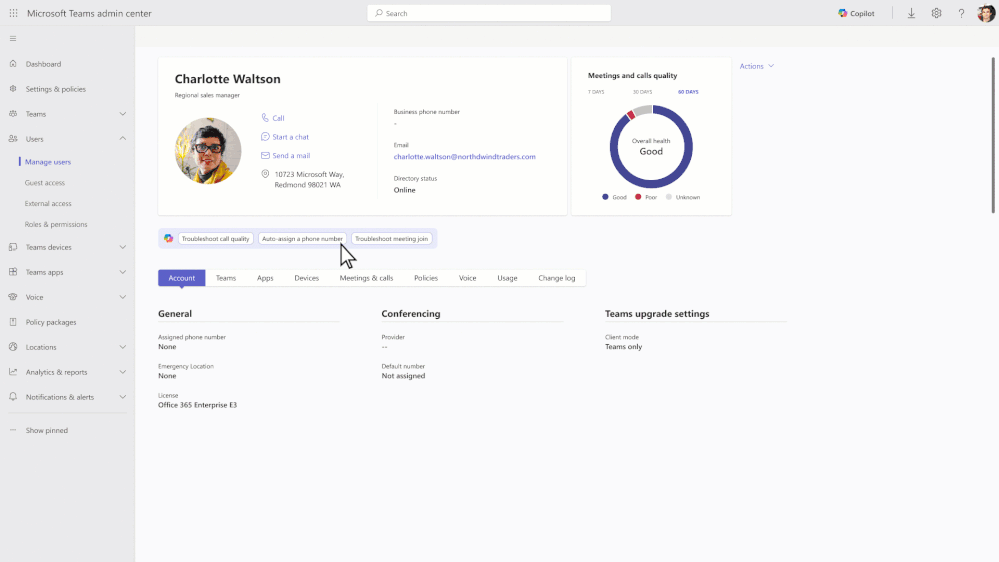The image size is (999, 562).
Task: Click Troubleshoot meeting join suggestion
Action: [x=391, y=238]
